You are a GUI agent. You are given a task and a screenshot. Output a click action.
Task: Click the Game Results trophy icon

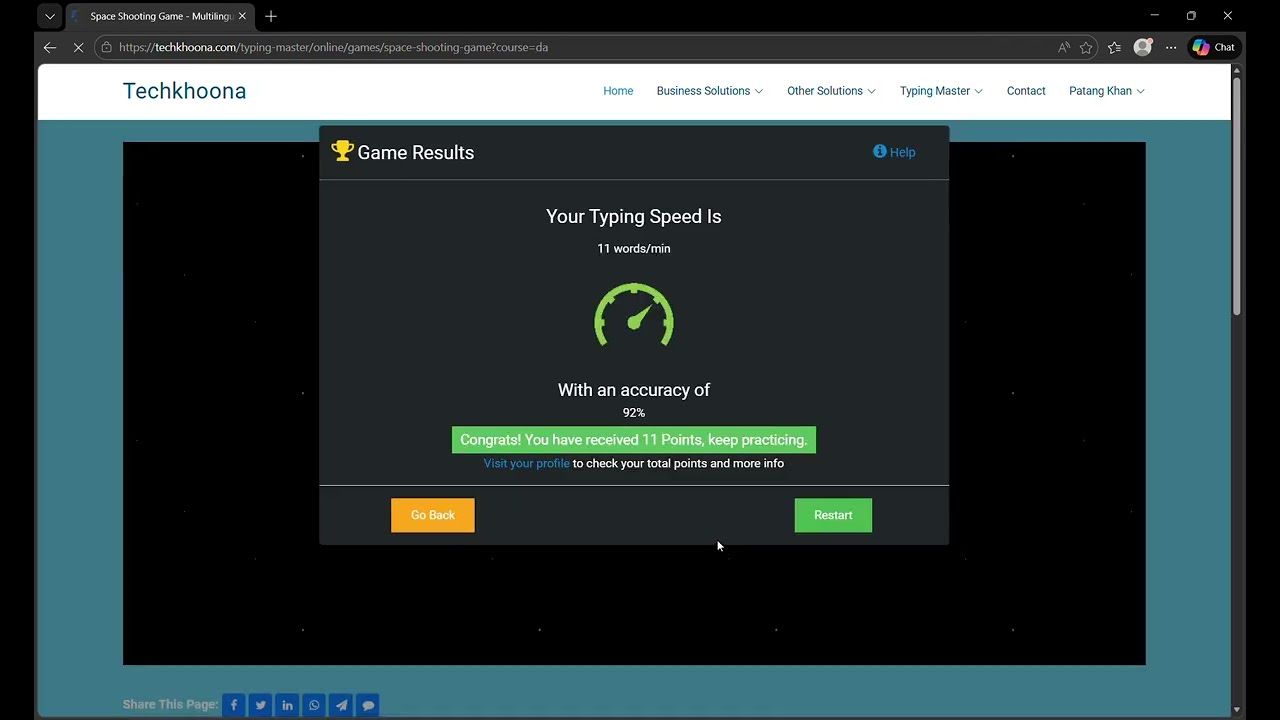[343, 151]
